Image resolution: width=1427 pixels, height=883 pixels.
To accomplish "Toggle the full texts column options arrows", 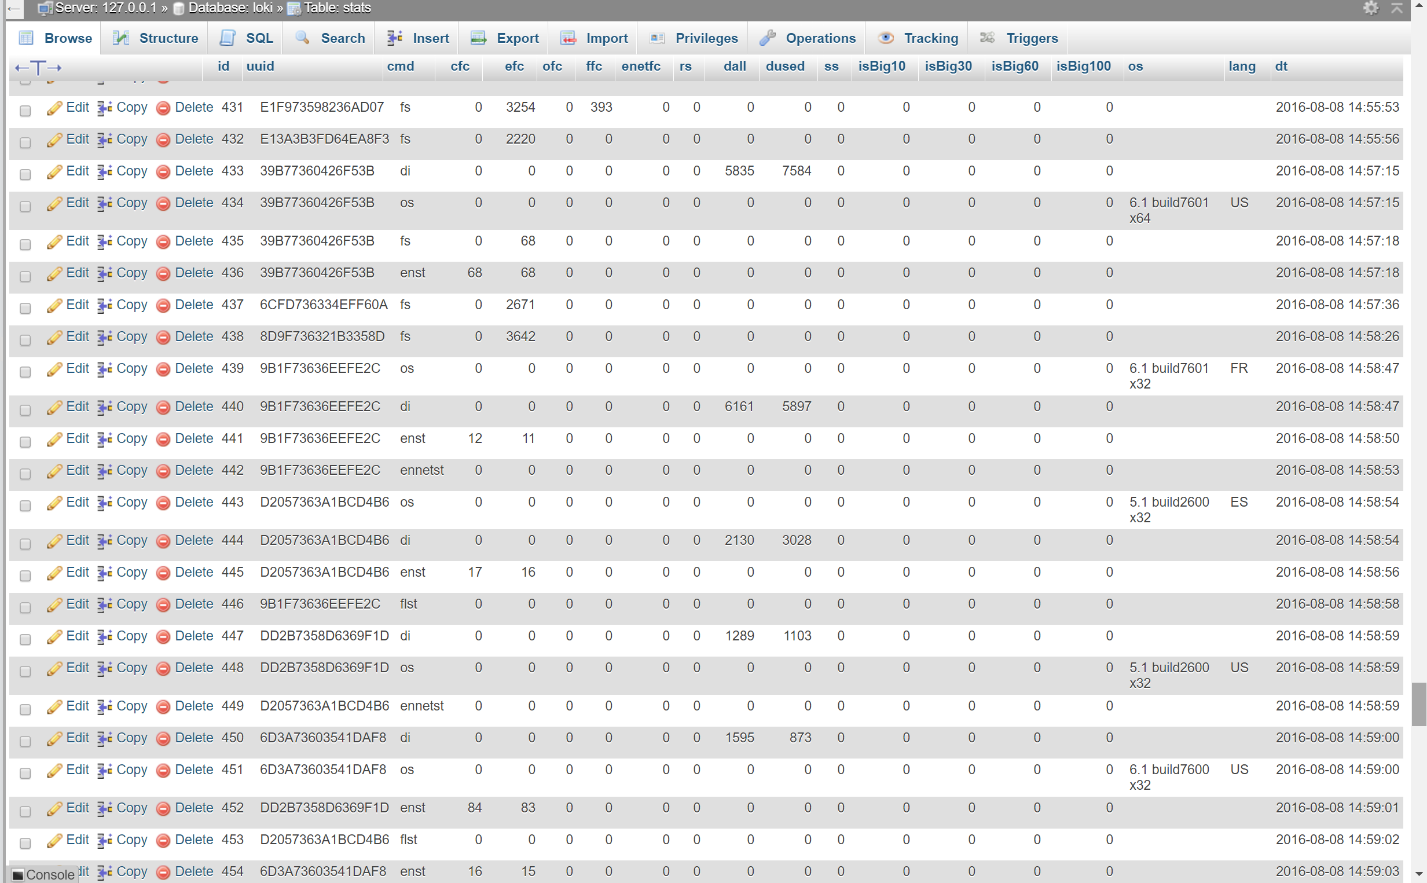I will [38, 67].
